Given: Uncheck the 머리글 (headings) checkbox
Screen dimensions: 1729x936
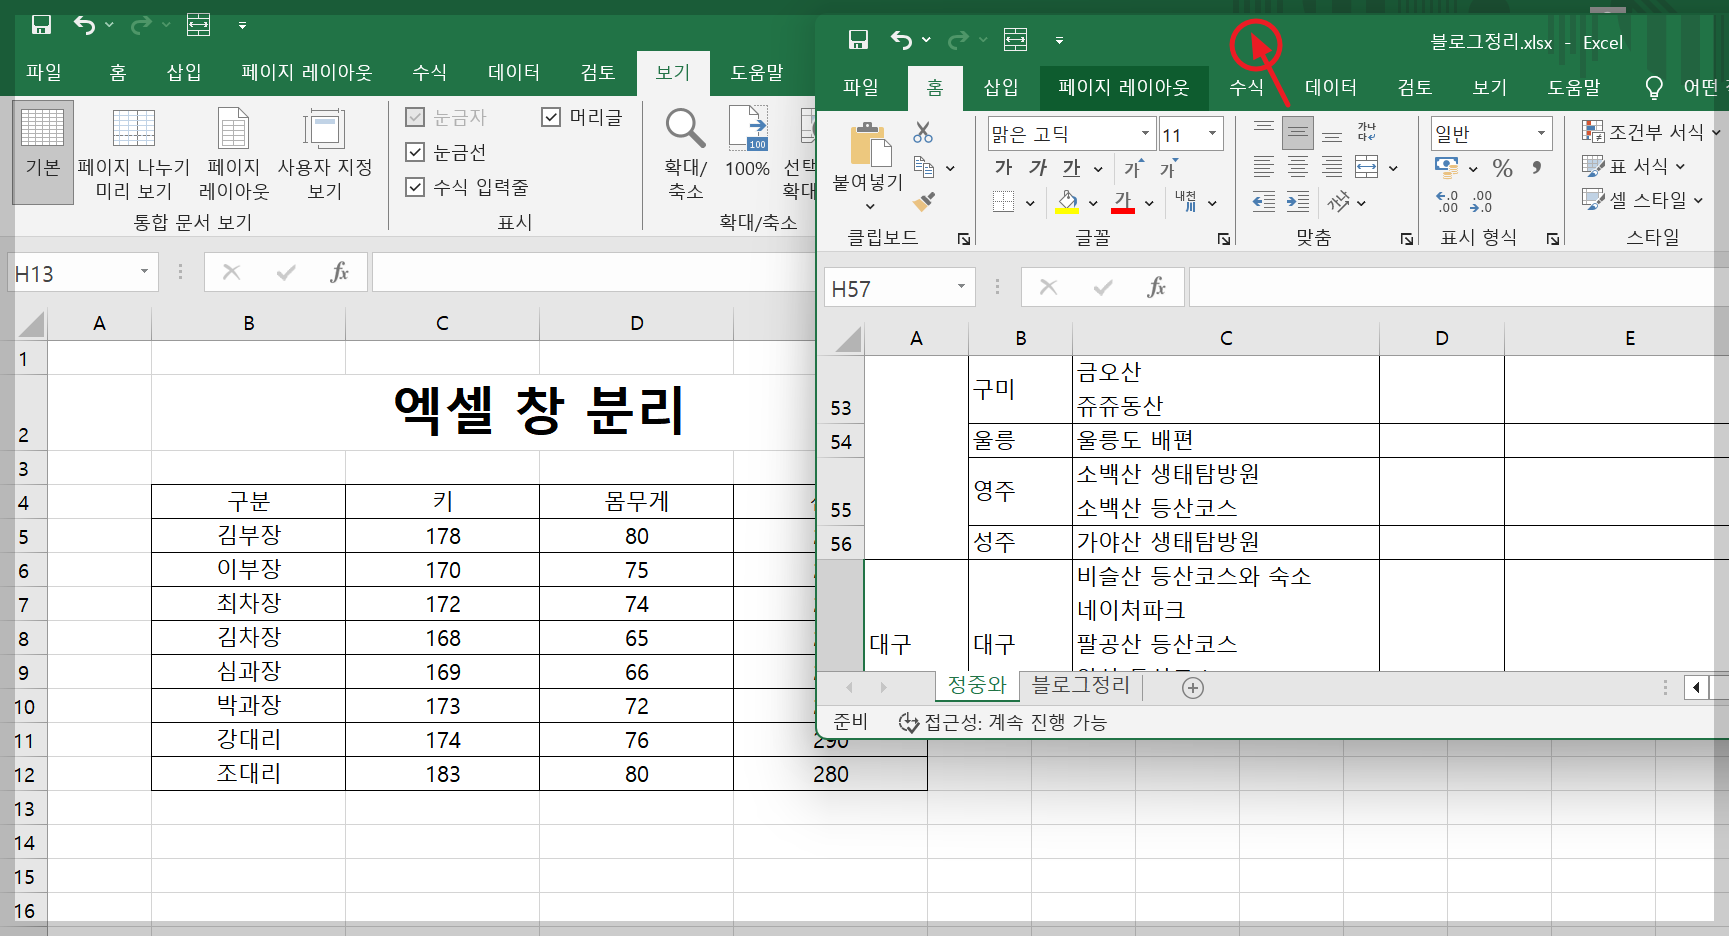Looking at the screenshot, I should (551, 116).
